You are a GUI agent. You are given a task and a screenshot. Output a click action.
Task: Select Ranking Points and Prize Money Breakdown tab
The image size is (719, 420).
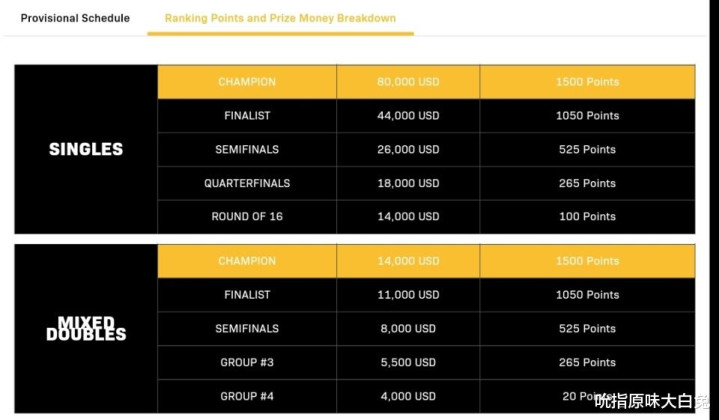click(x=280, y=18)
